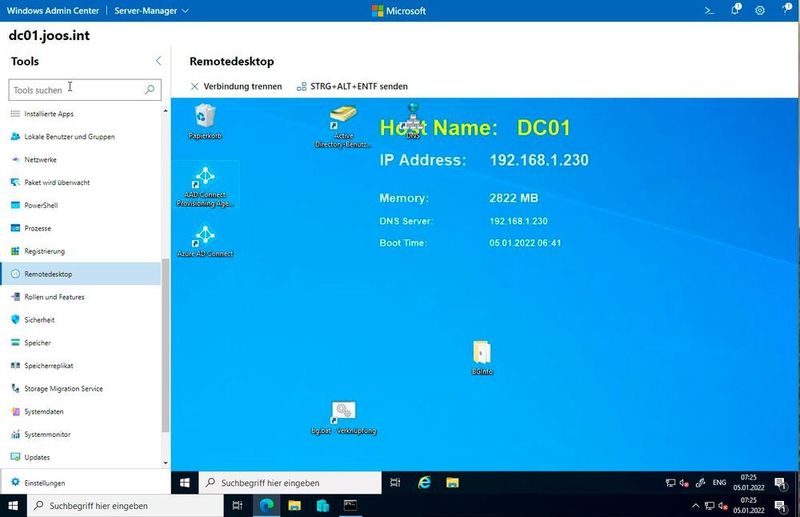Image resolution: width=800 pixels, height=517 pixels.
Task: Open local notification center icon
Action: pyautogui.click(x=780, y=506)
